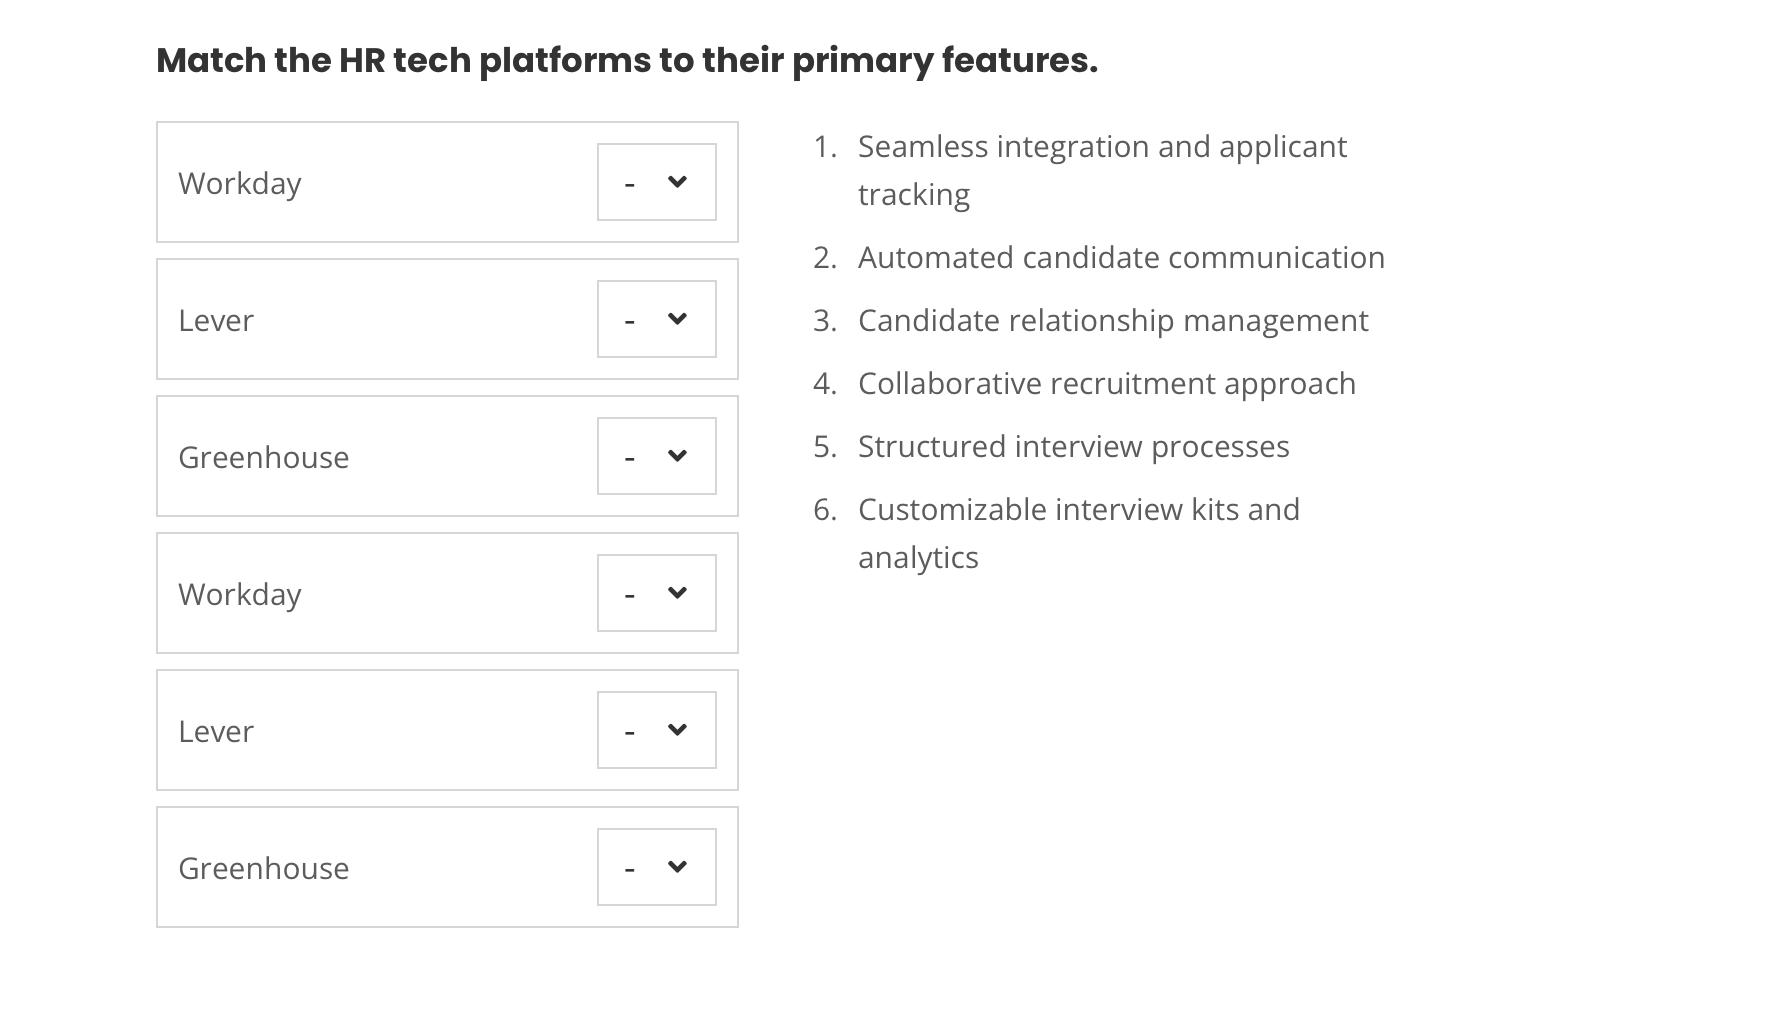Screen dimensions: 1774x1014
Task: Click the chevron icon in the second Workday row
Action: coord(678,592)
